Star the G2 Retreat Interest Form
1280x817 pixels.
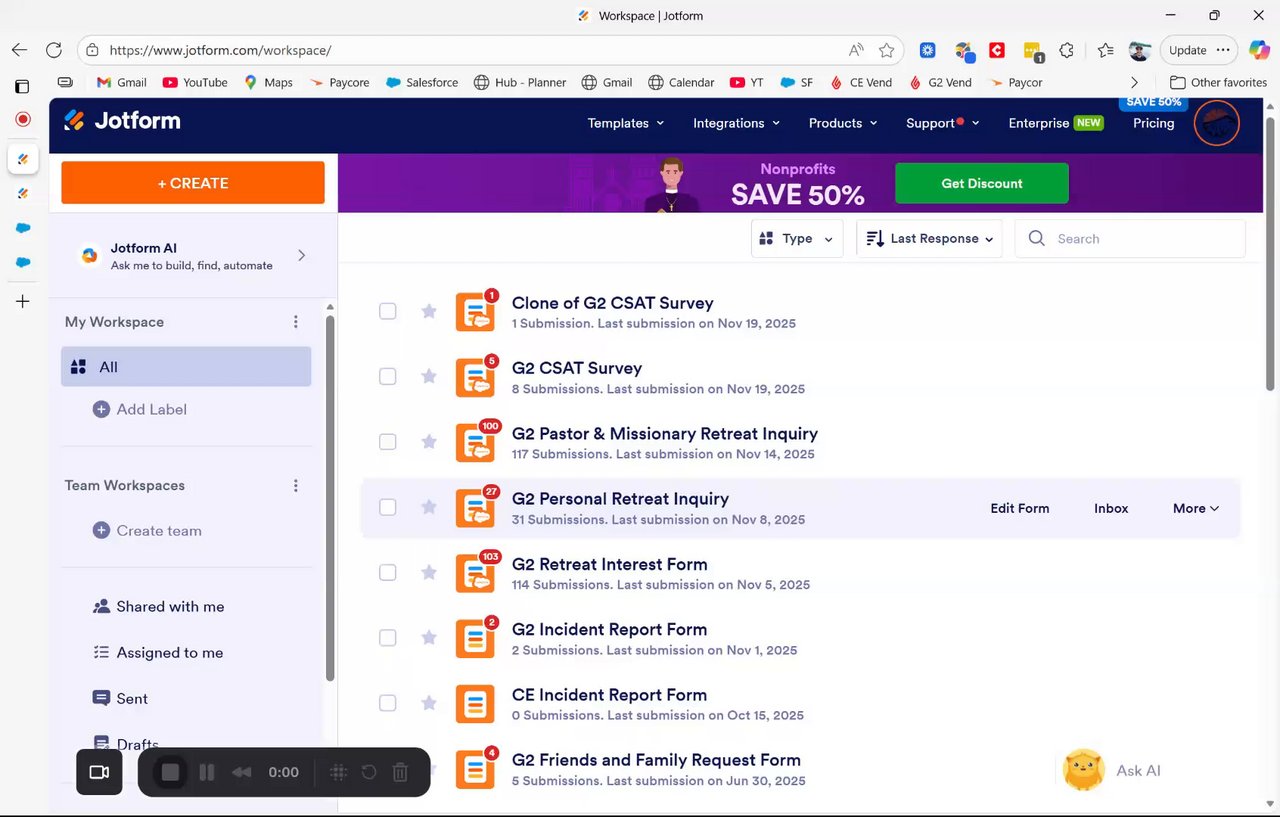click(429, 572)
